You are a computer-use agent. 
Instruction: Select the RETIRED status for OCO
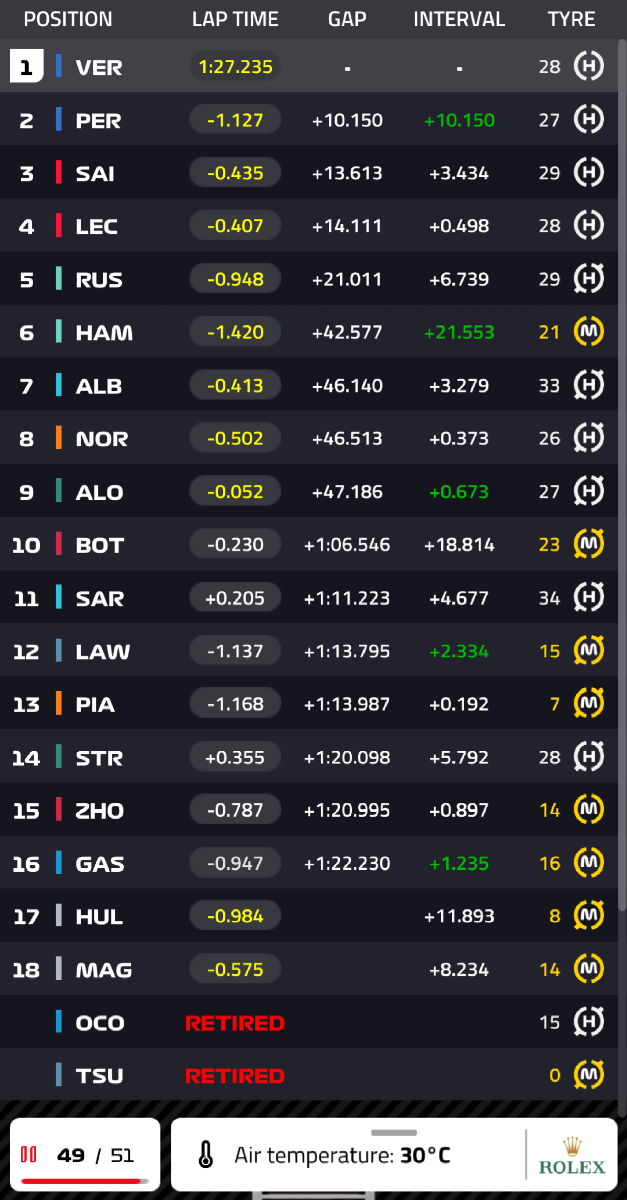(x=235, y=1023)
